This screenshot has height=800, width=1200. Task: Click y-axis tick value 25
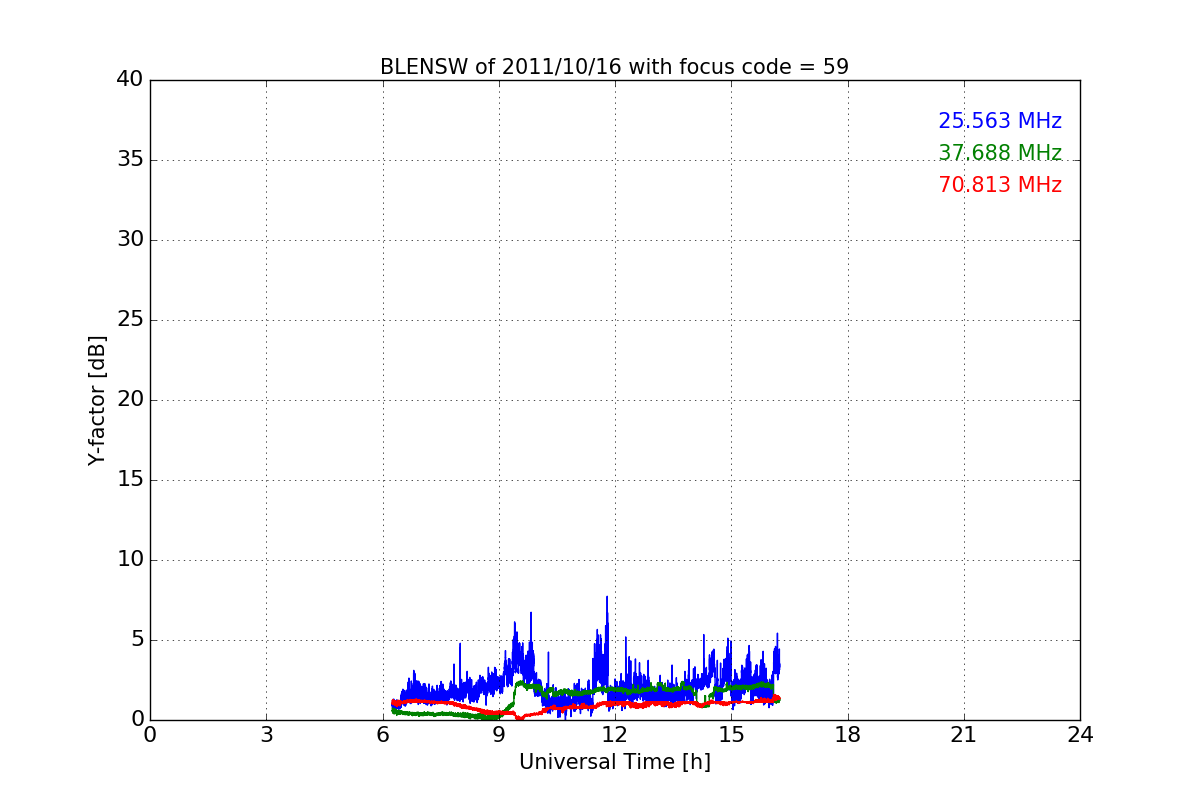(x=130, y=320)
